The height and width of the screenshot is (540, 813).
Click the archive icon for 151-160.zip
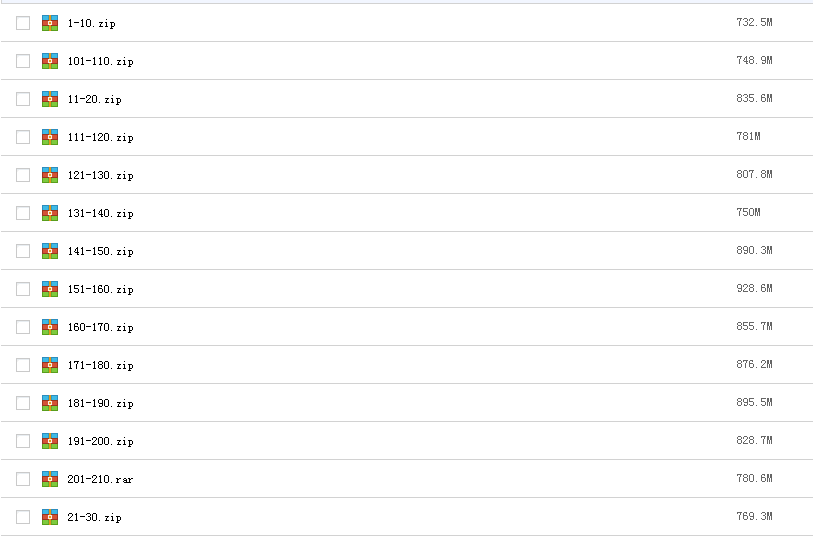click(x=50, y=289)
